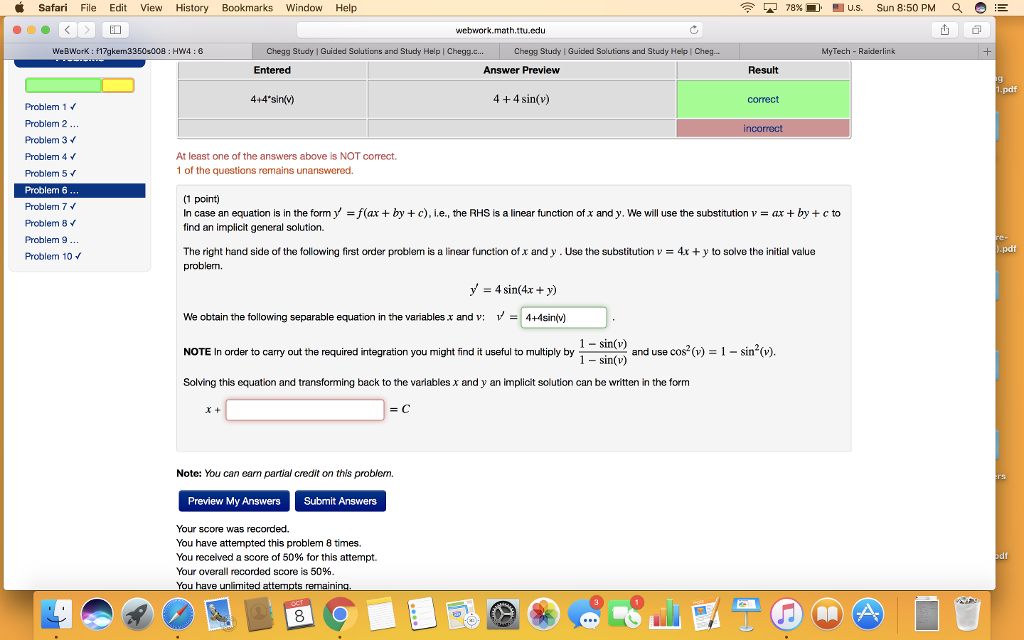Open iTunes from the dock

click(786, 615)
